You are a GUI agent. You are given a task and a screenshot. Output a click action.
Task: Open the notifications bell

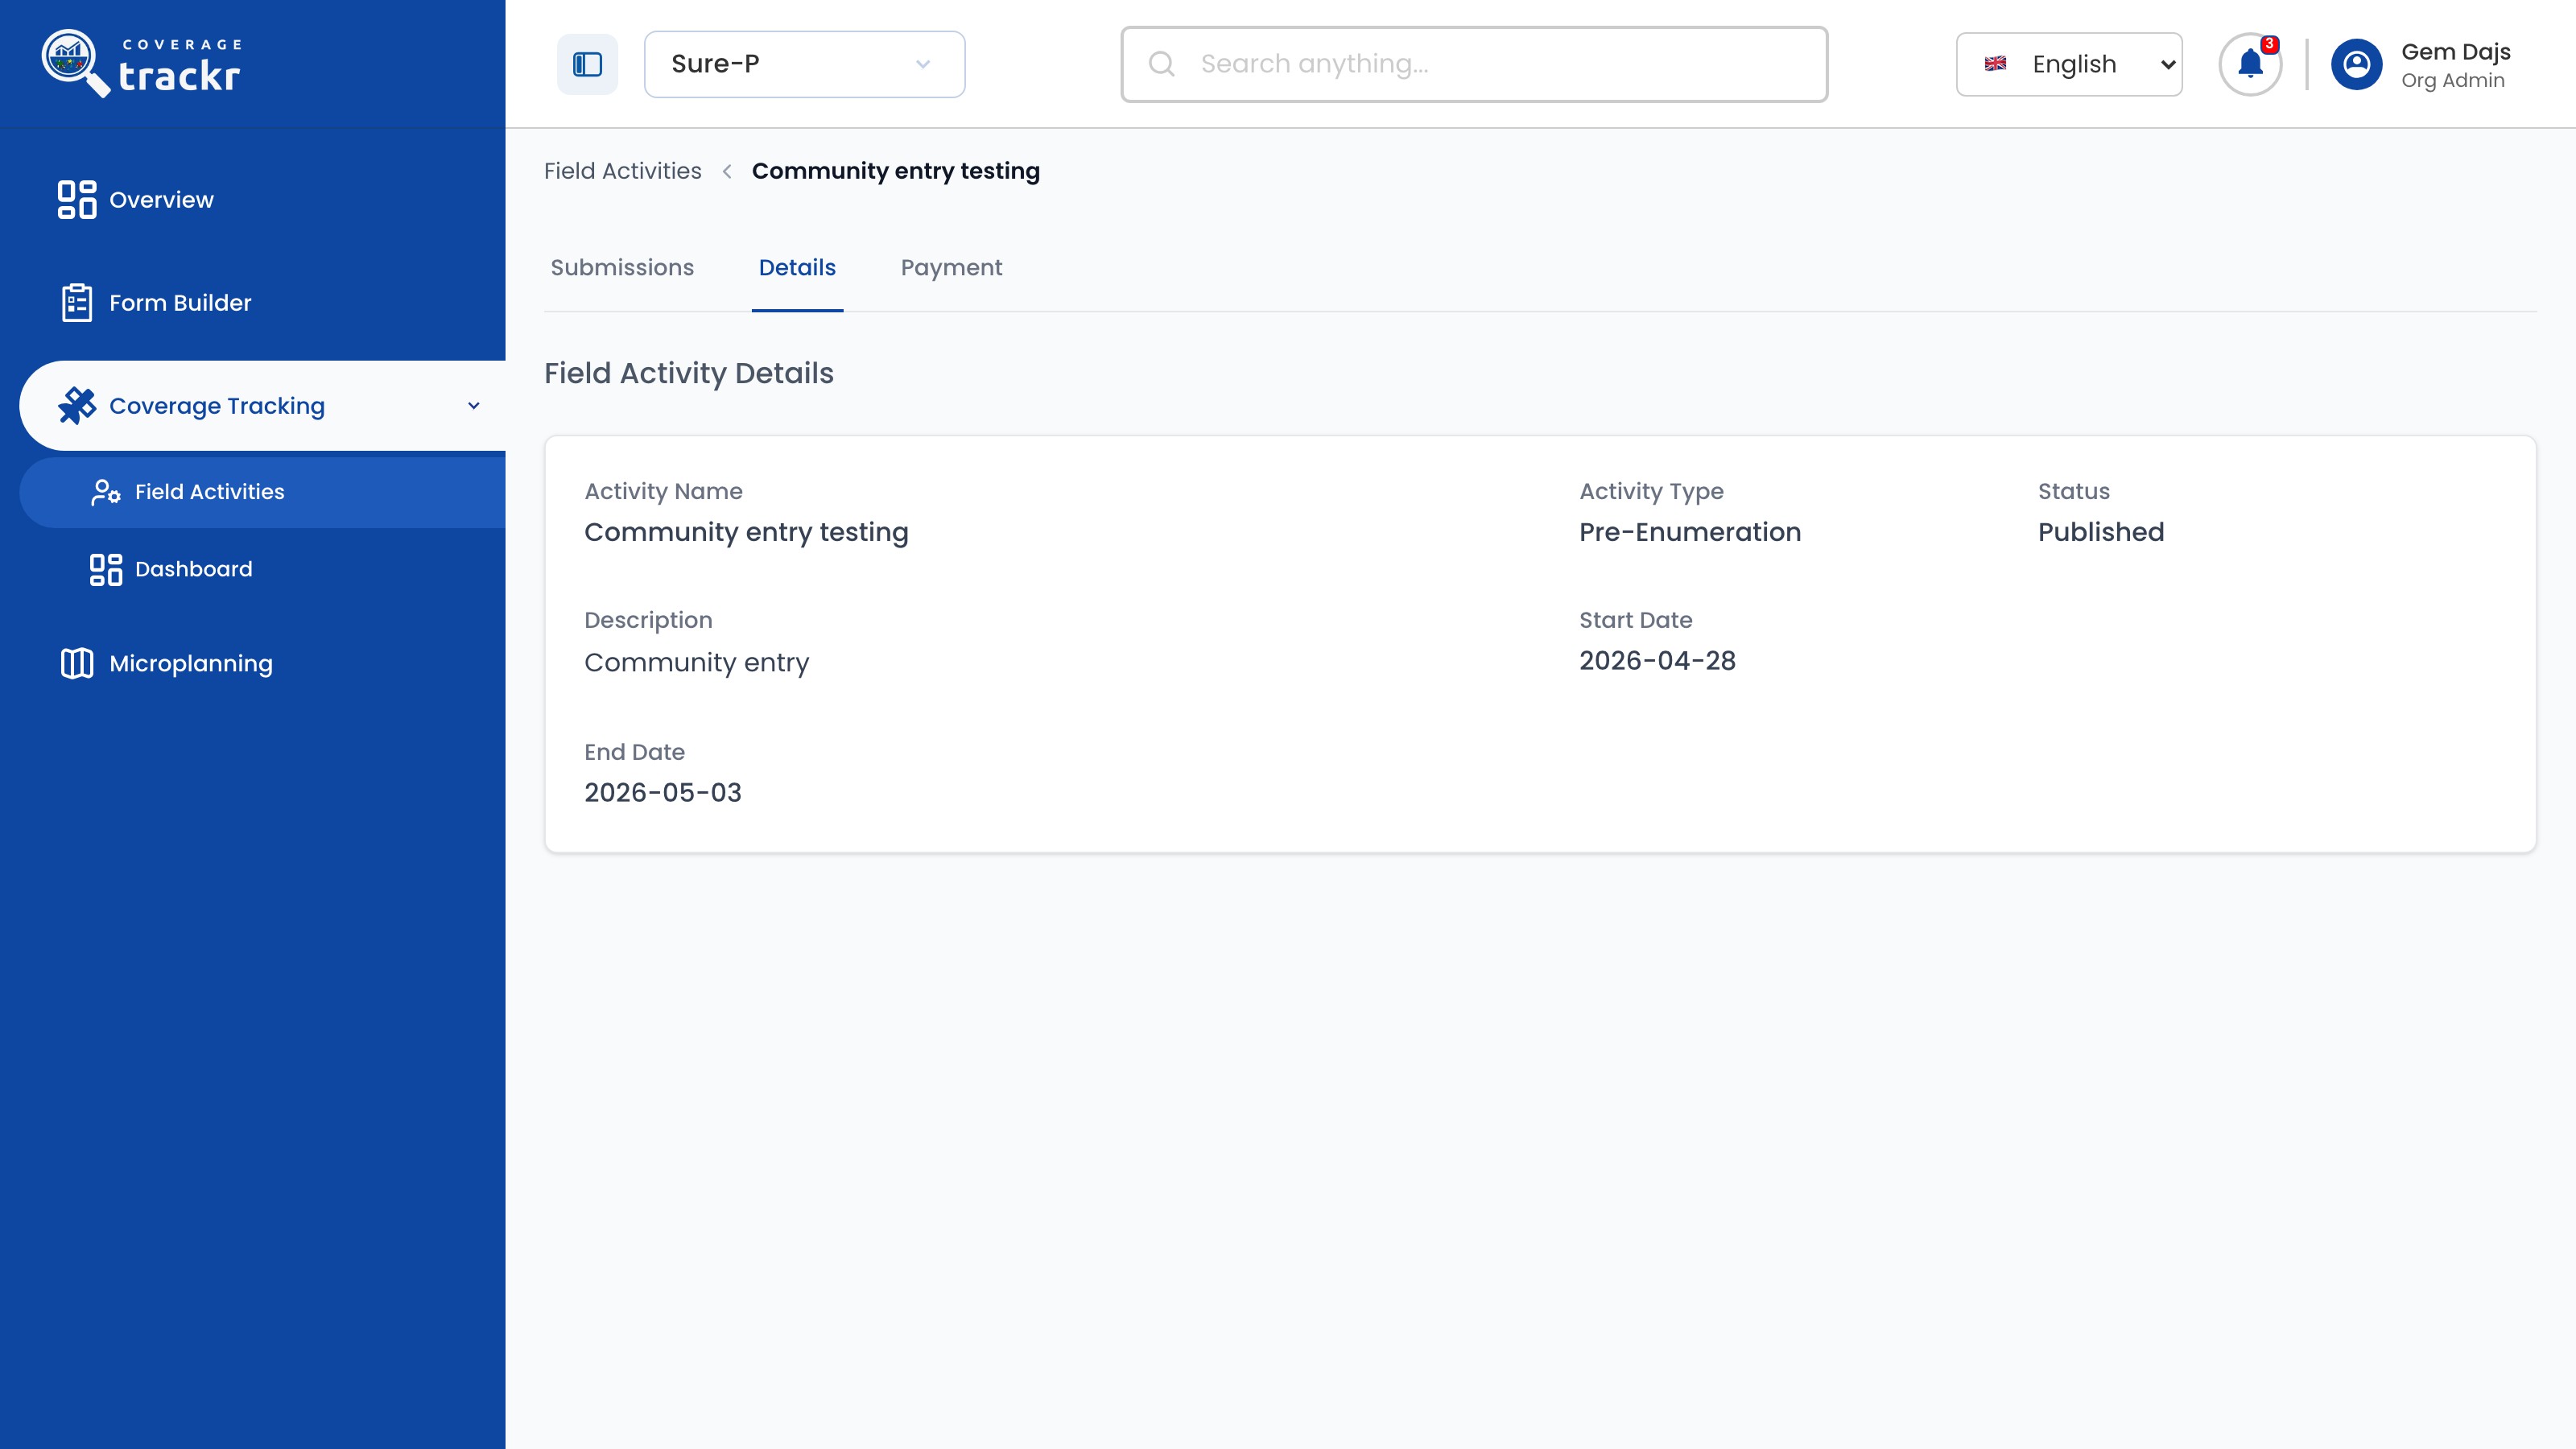point(2250,64)
